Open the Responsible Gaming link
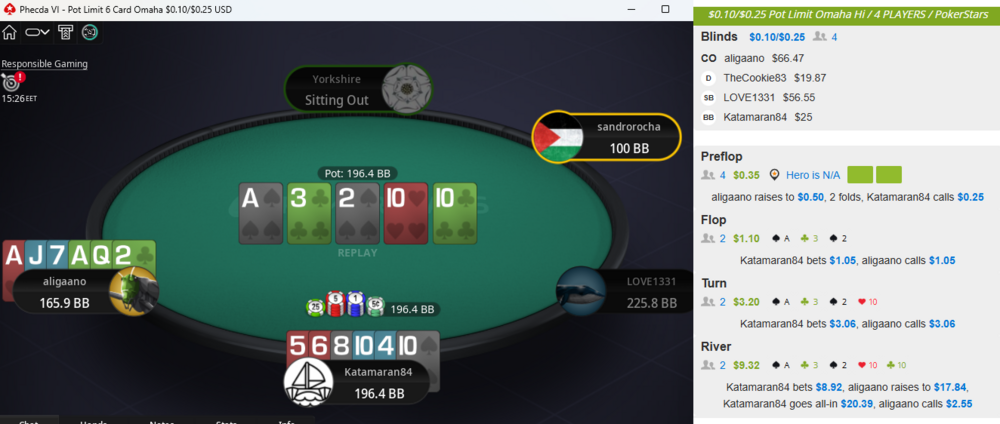The width and height of the screenshot is (1000, 424). click(45, 64)
